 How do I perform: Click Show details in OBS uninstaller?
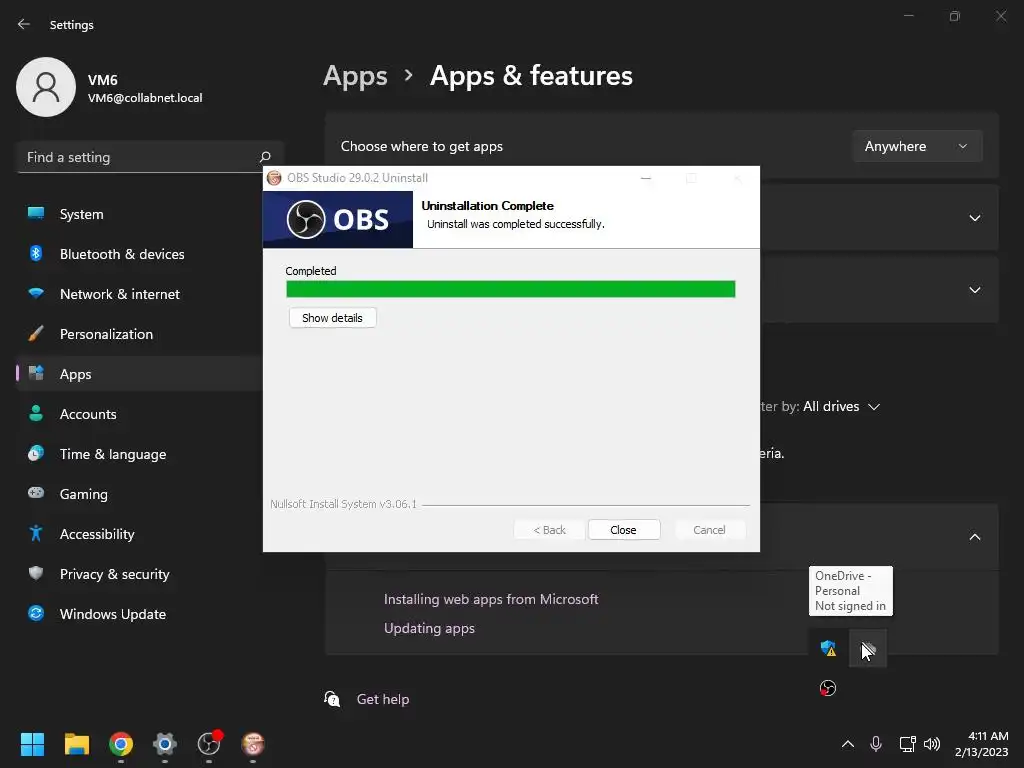point(332,318)
